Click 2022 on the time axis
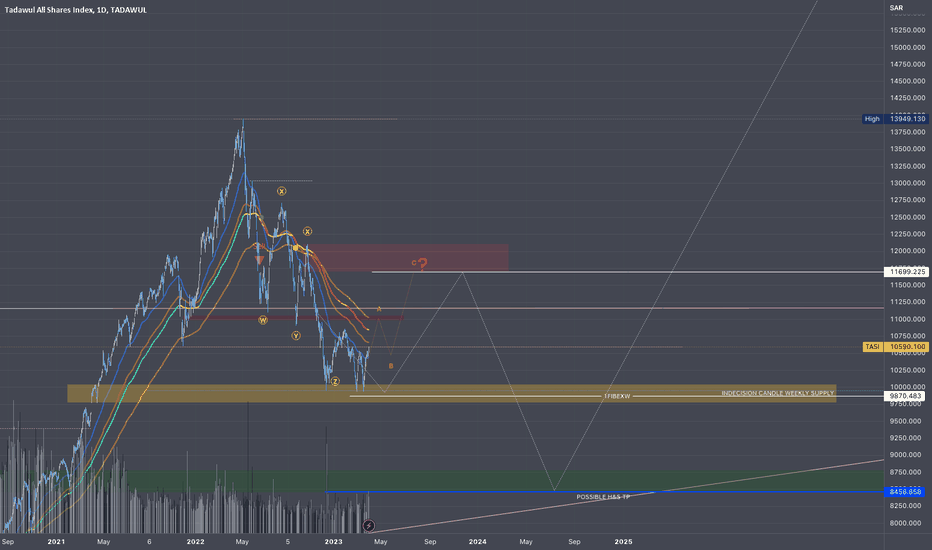The height and width of the screenshot is (550, 932). [x=195, y=542]
